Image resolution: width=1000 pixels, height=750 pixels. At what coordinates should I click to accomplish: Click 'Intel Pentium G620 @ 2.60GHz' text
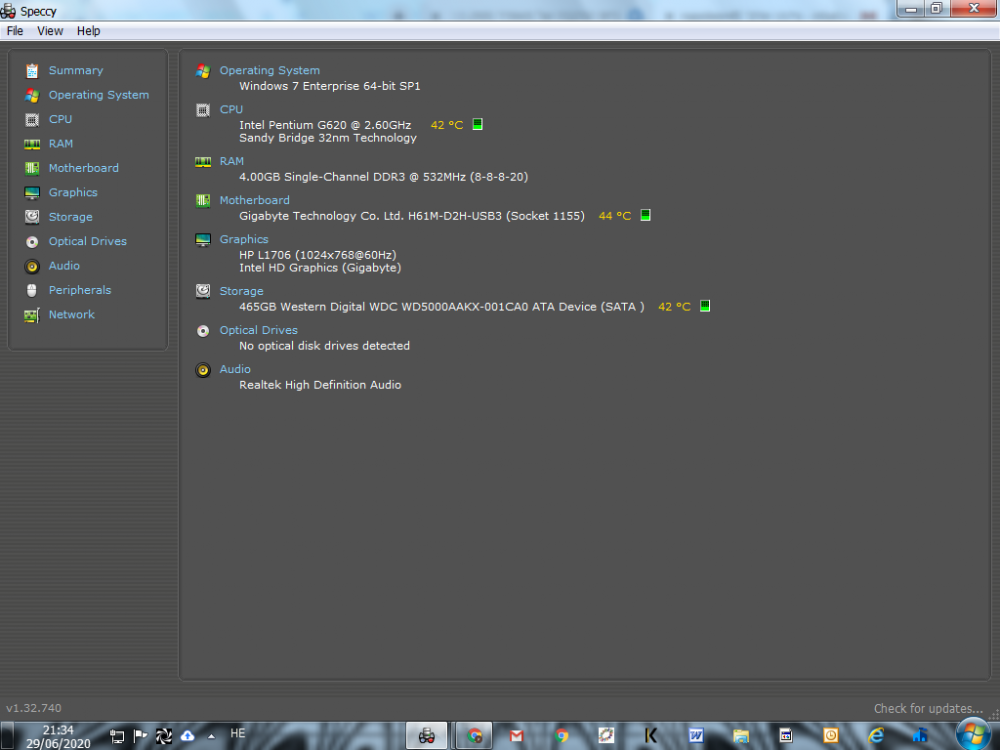(325, 125)
